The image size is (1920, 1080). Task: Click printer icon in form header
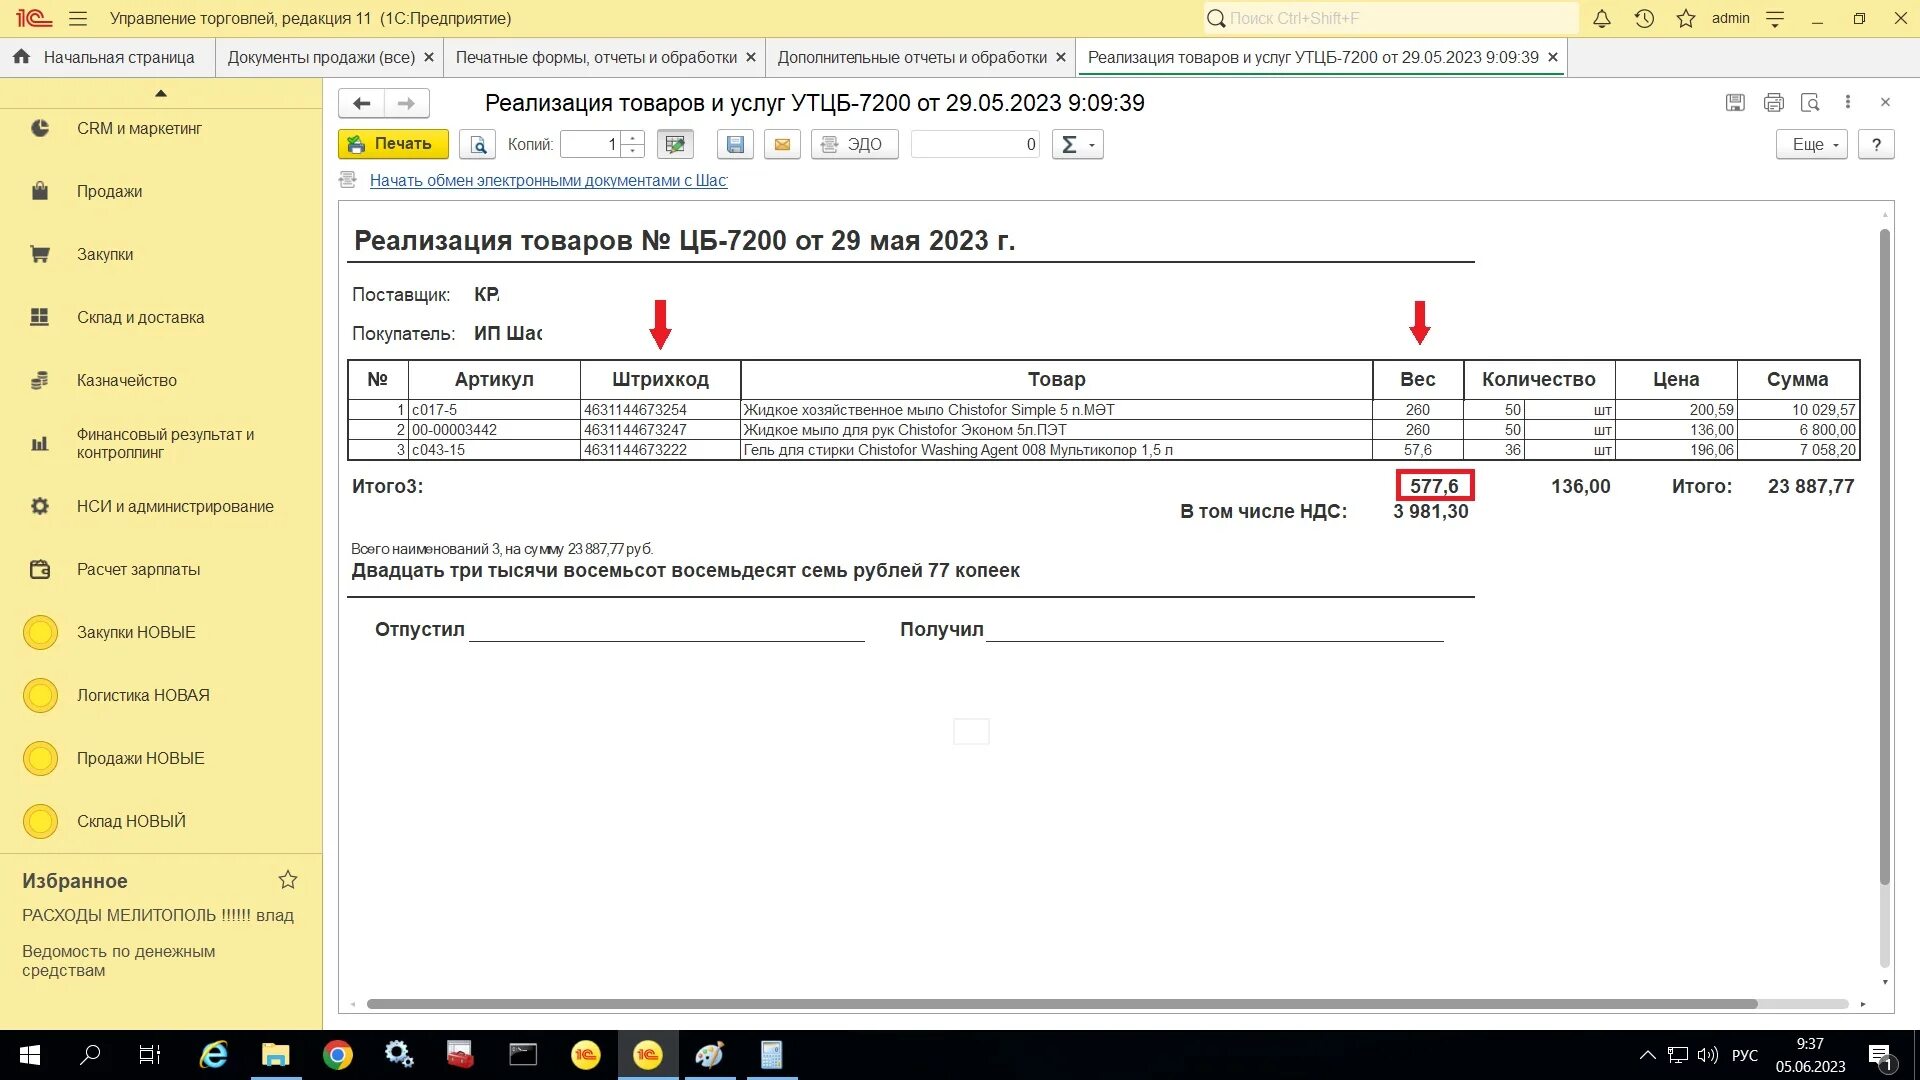[1773, 102]
